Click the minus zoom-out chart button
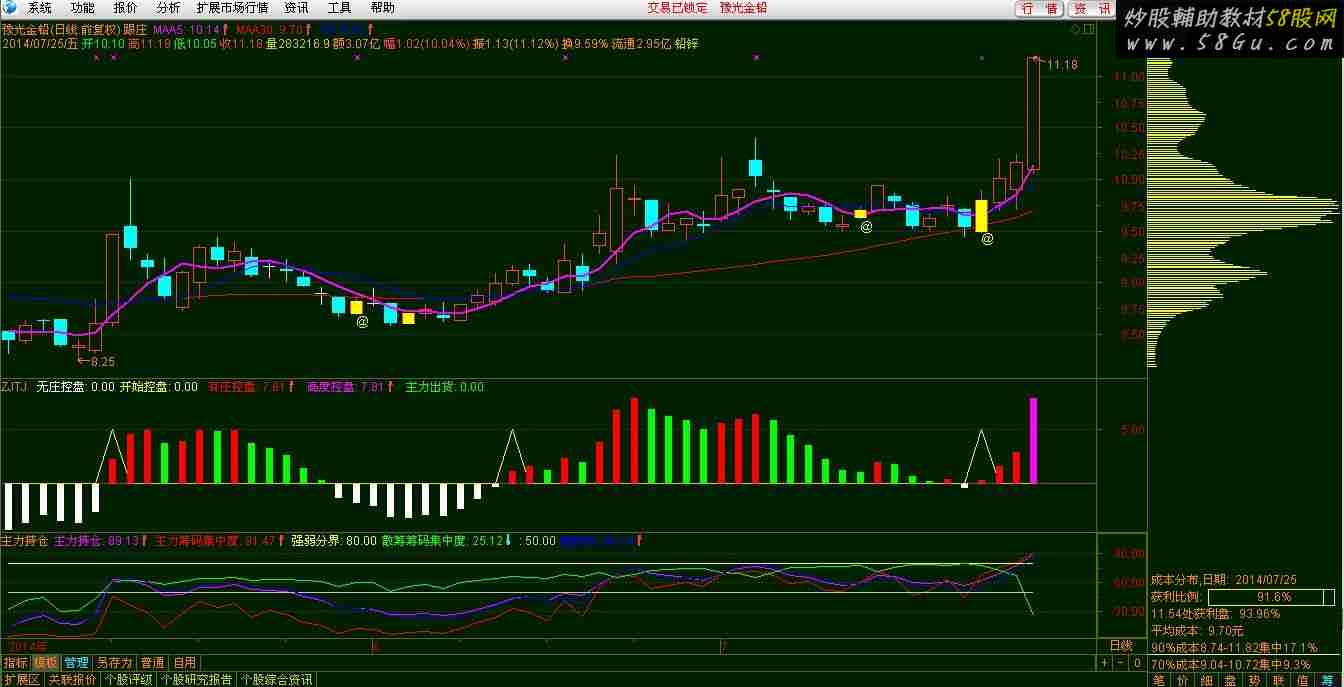The image size is (1344, 687). click(x=1120, y=662)
